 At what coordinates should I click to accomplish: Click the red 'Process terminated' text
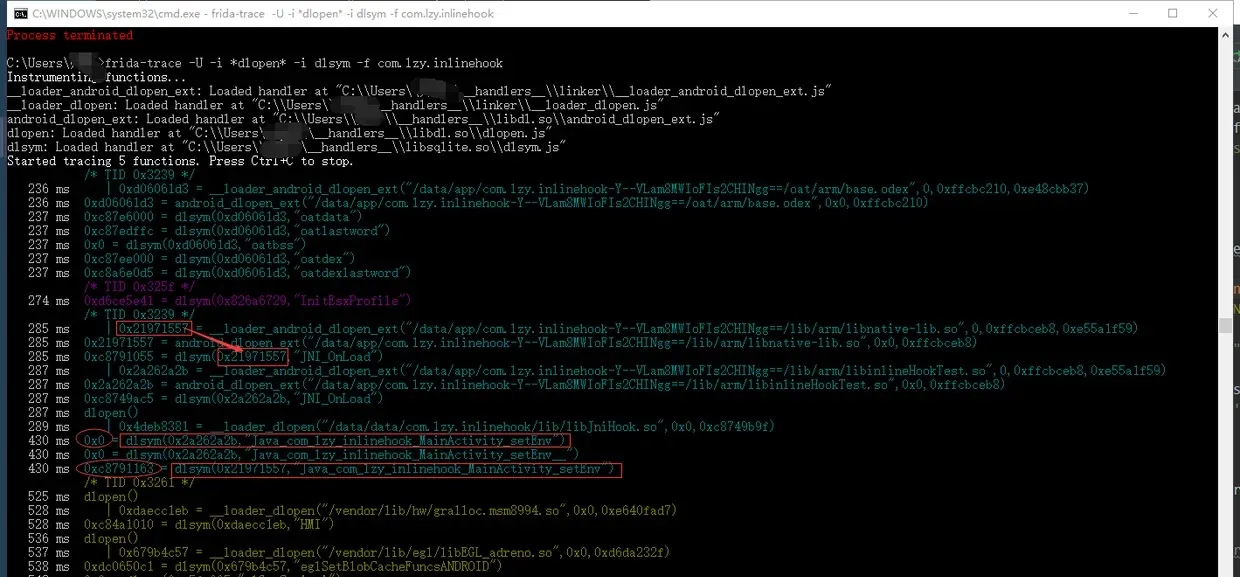[70, 35]
